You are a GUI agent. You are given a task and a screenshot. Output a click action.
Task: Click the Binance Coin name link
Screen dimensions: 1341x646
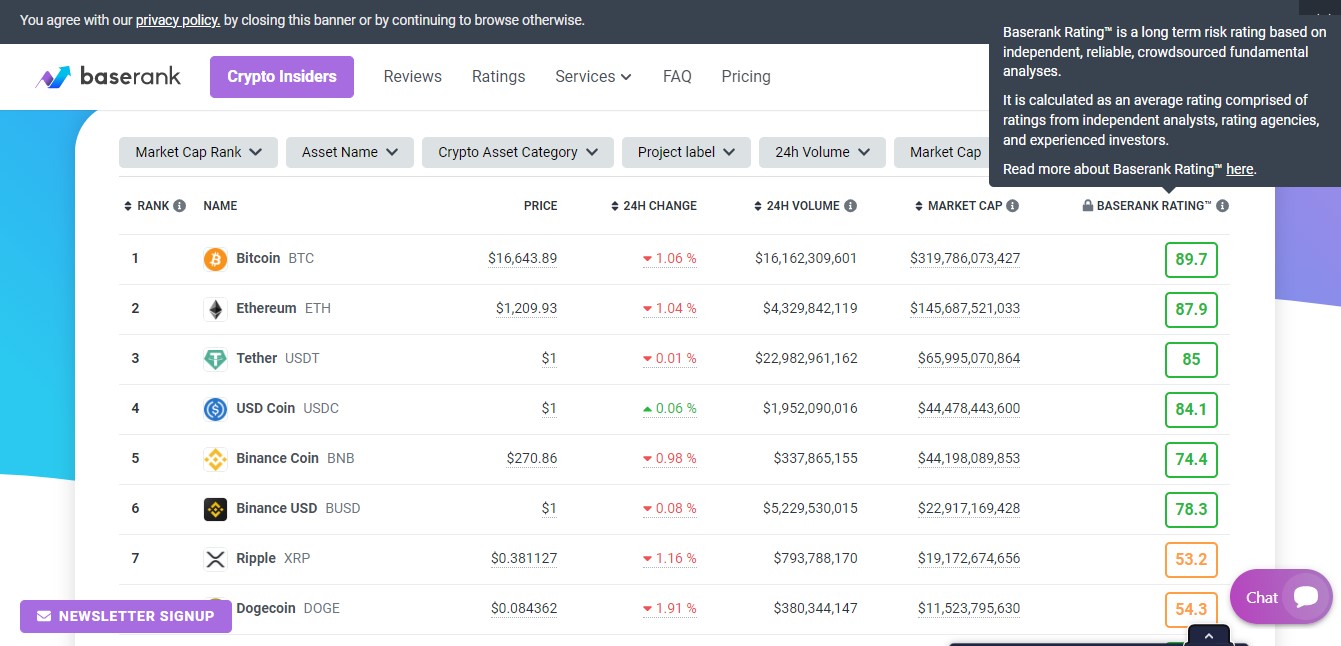(x=278, y=459)
